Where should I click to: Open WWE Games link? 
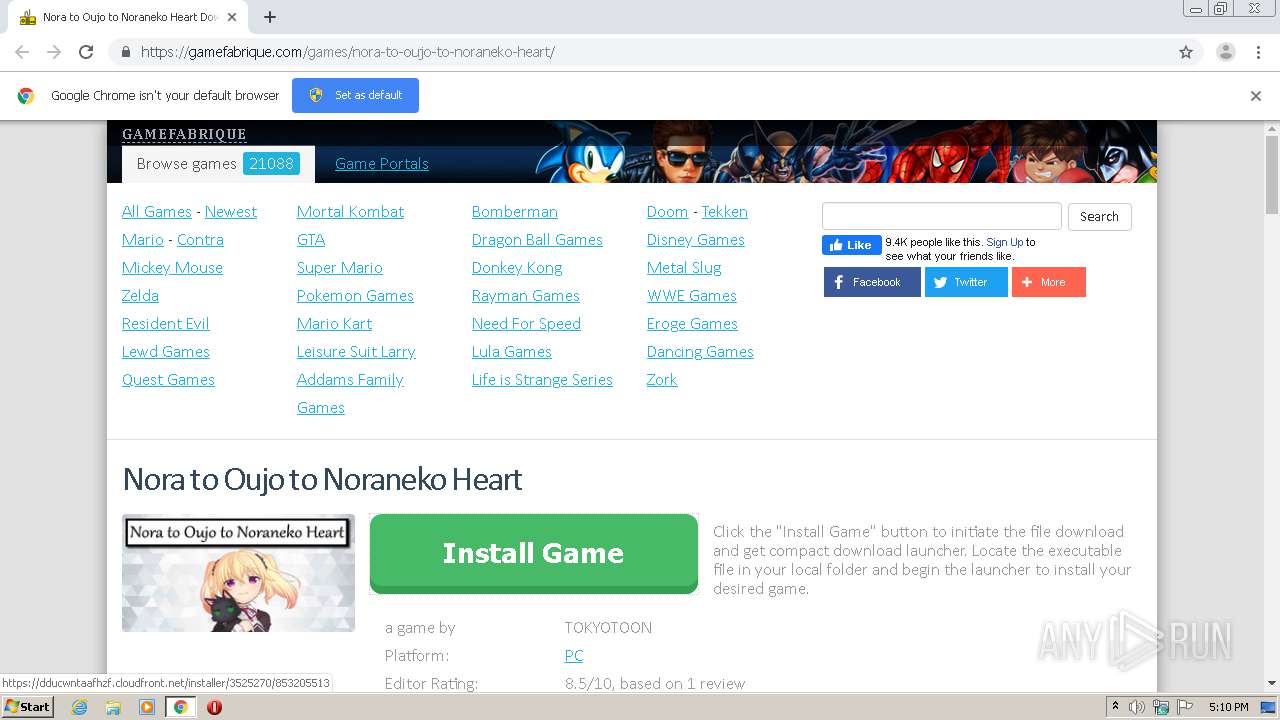692,296
